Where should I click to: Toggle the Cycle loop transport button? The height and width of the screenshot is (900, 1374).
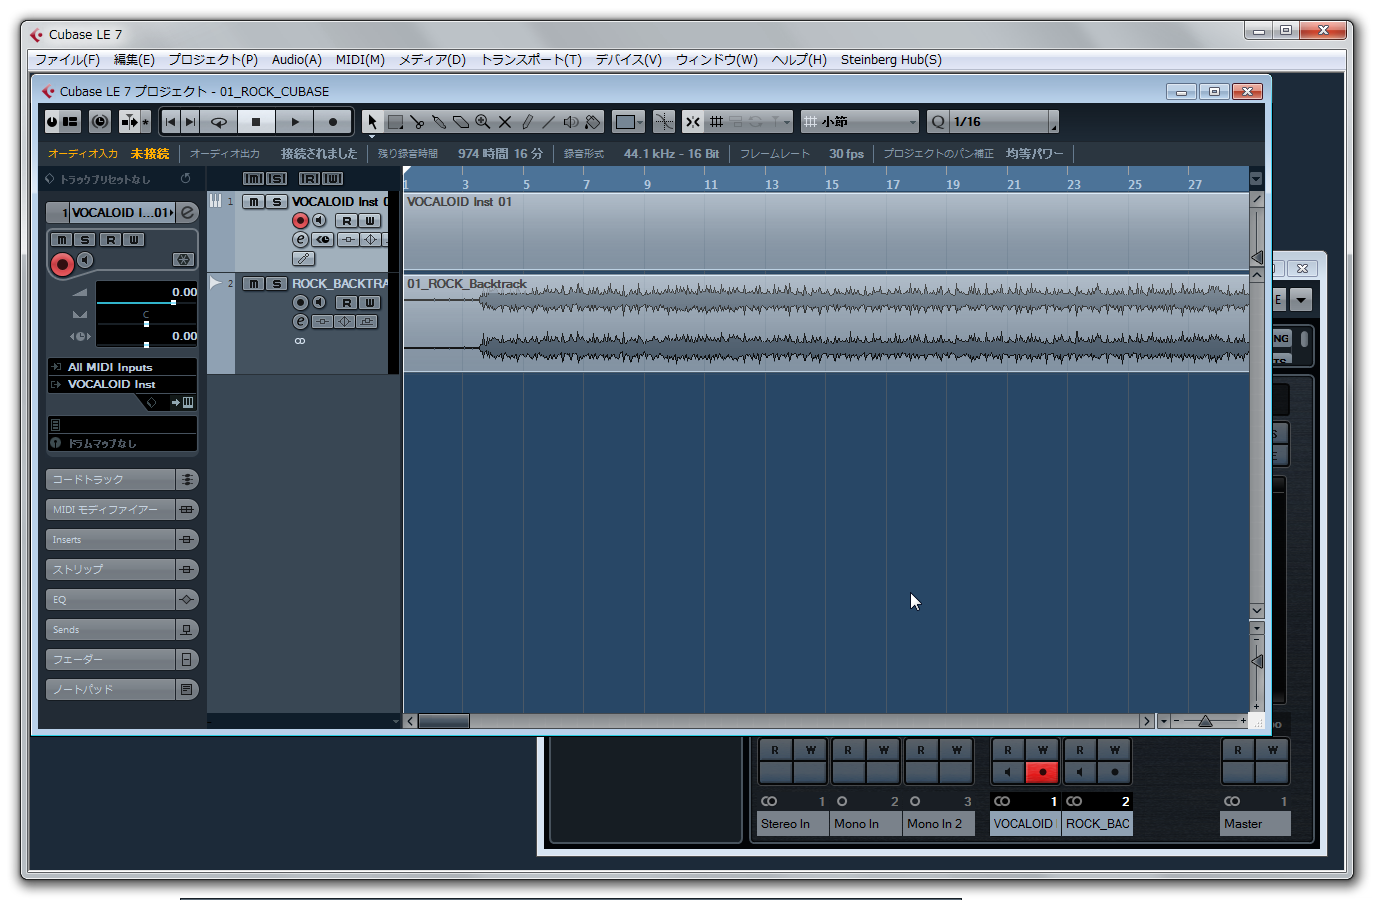click(219, 122)
